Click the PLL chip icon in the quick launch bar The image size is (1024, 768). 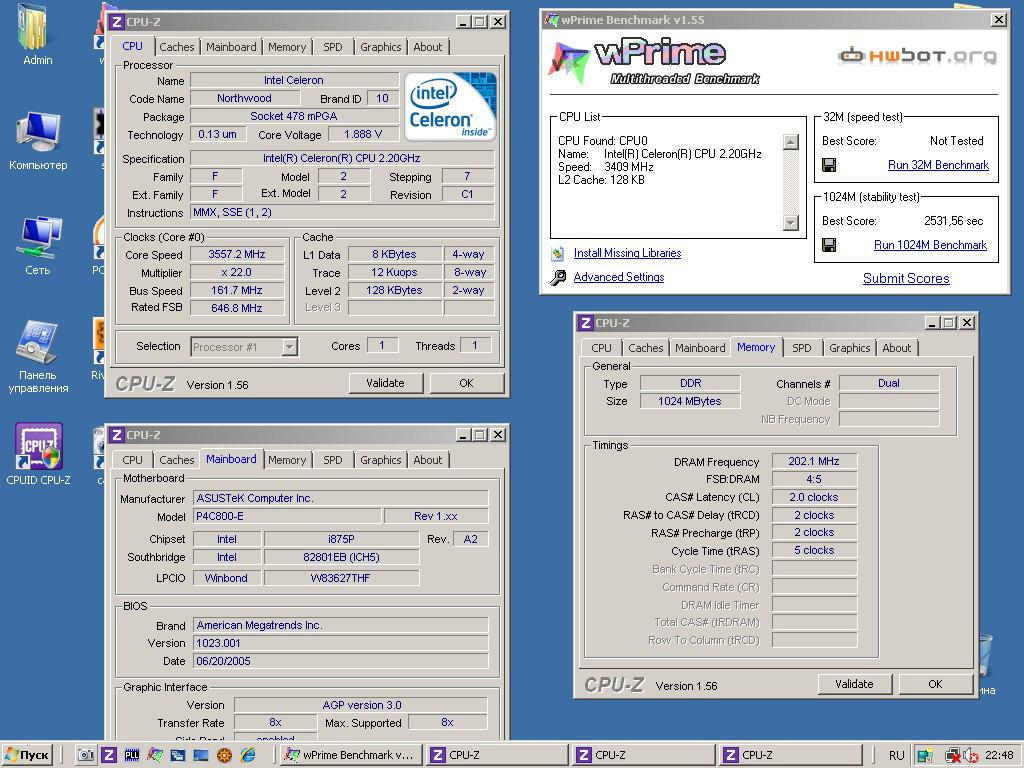click(132, 756)
